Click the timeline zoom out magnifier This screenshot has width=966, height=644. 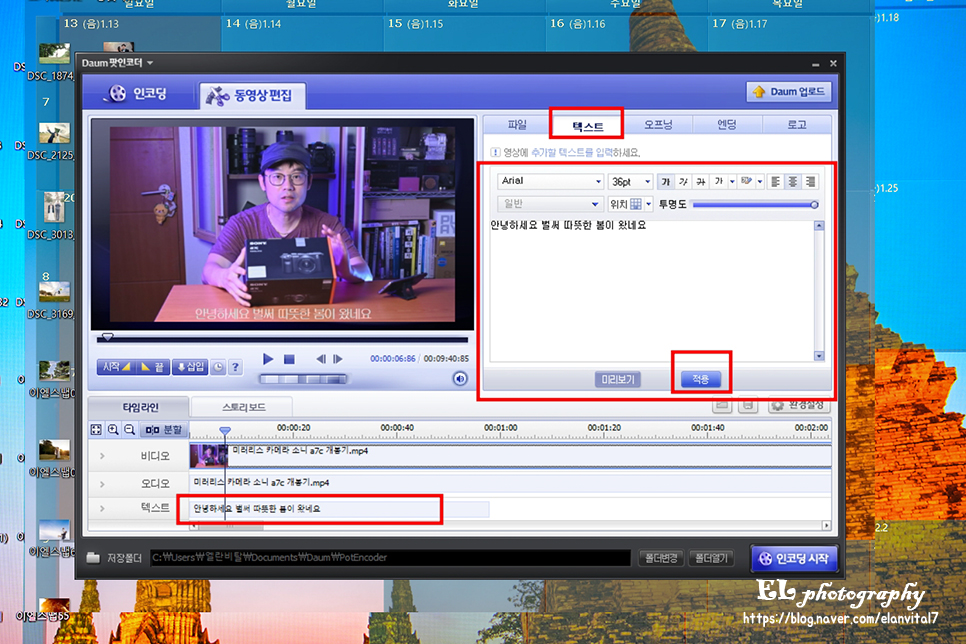(130, 430)
